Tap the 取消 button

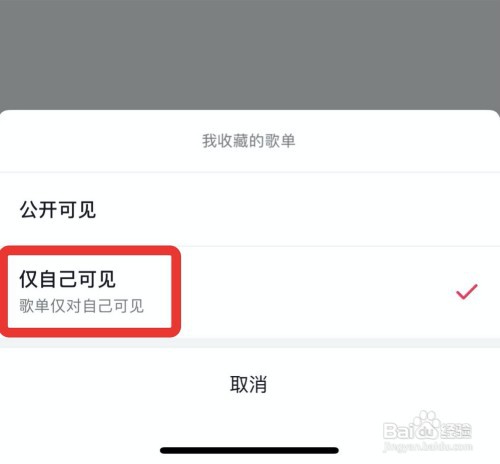[x=249, y=384]
